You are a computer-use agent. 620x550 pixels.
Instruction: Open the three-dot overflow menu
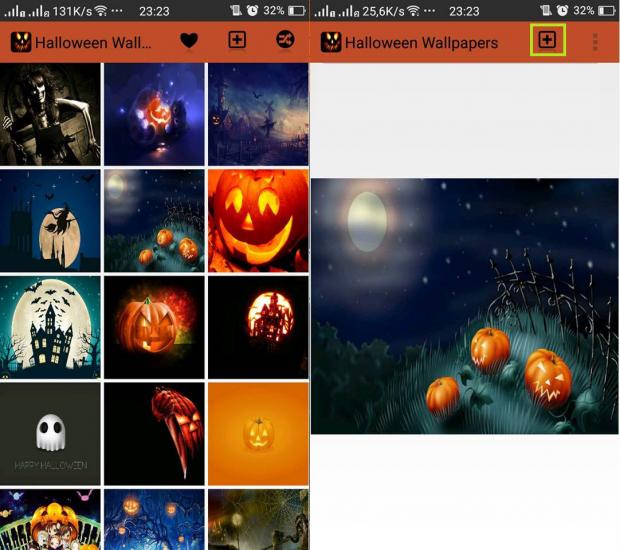[x=596, y=42]
